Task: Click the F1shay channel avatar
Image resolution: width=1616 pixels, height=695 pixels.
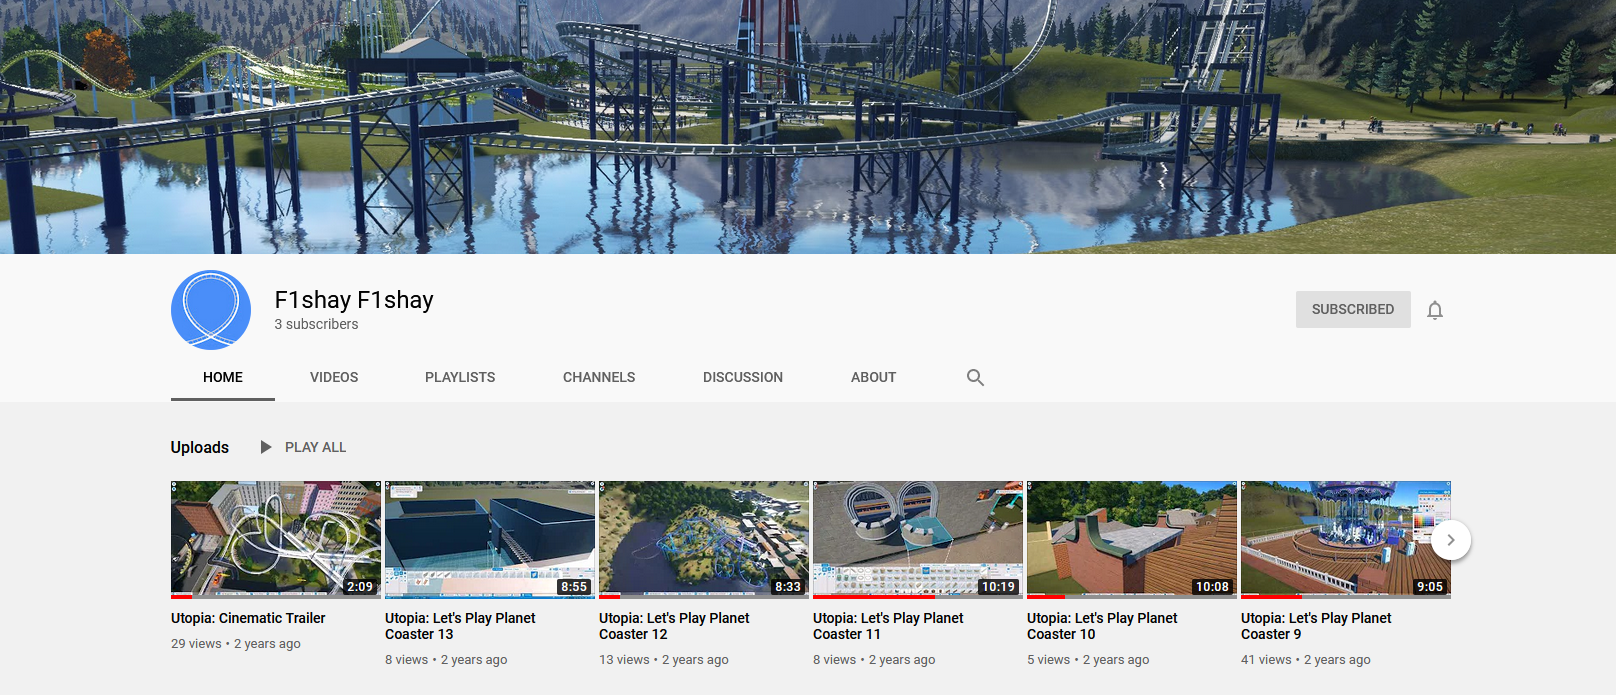Action: point(211,310)
